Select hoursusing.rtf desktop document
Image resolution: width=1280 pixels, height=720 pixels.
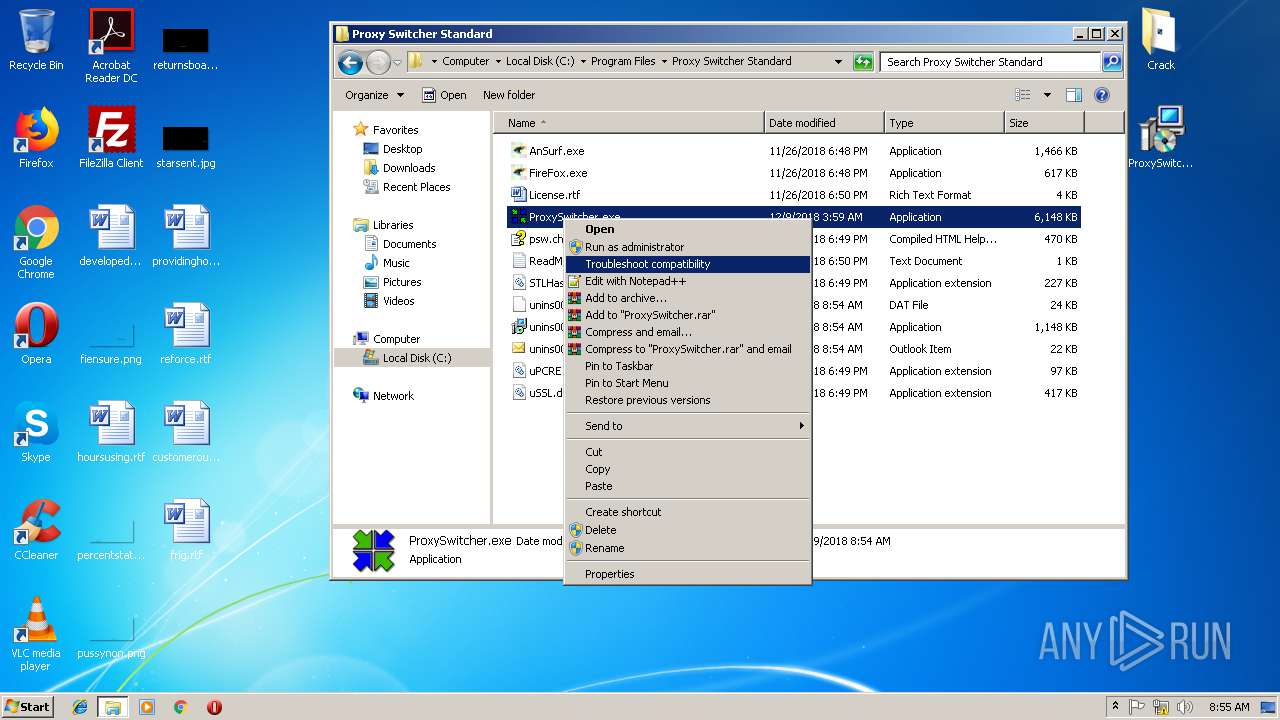(x=111, y=432)
